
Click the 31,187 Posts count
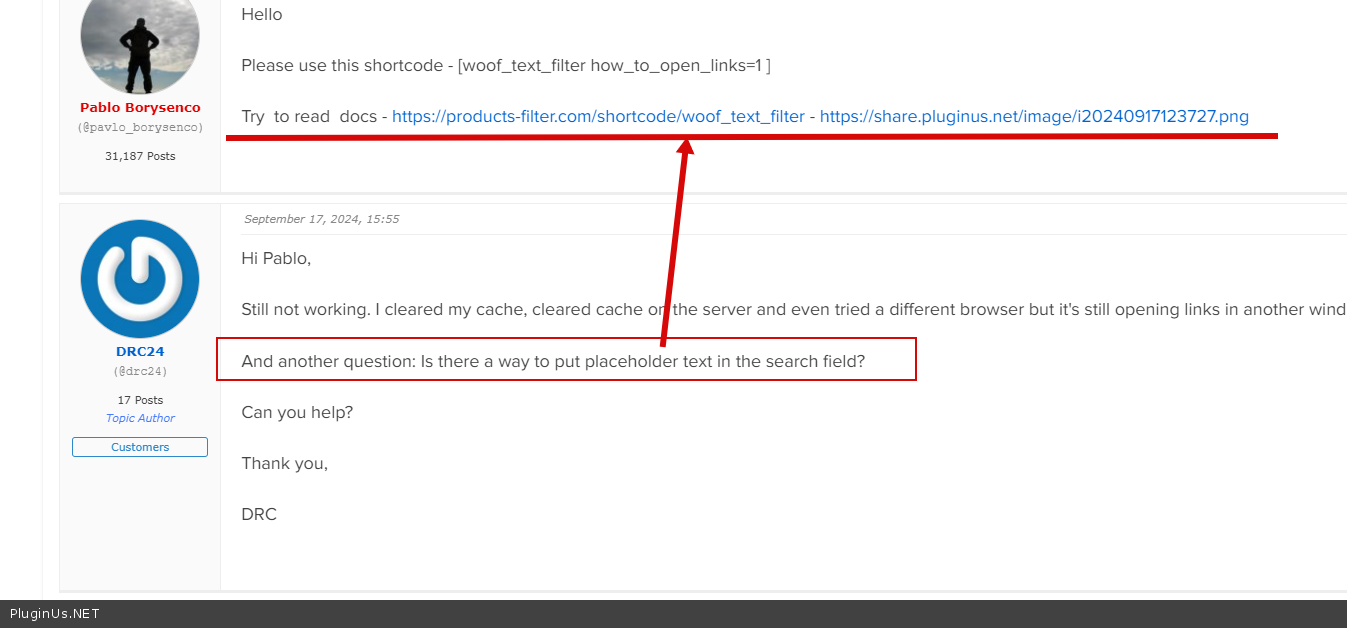(140, 156)
